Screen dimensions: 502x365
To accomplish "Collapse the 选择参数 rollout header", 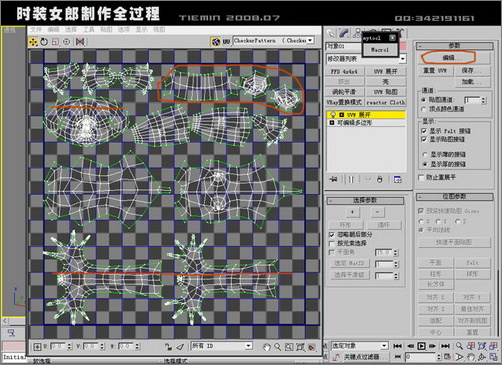I will pyautogui.click(x=365, y=200).
